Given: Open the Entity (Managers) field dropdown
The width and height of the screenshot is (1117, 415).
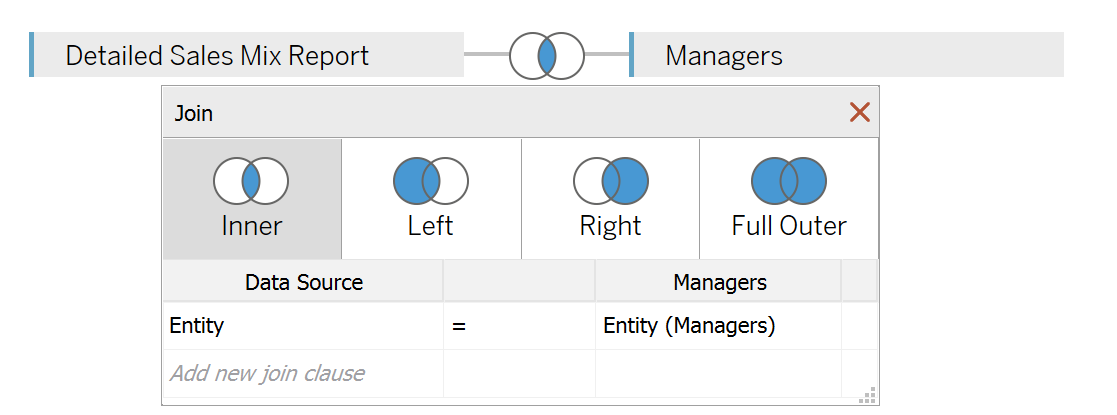Looking at the screenshot, I should pyautogui.click(x=718, y=326).
